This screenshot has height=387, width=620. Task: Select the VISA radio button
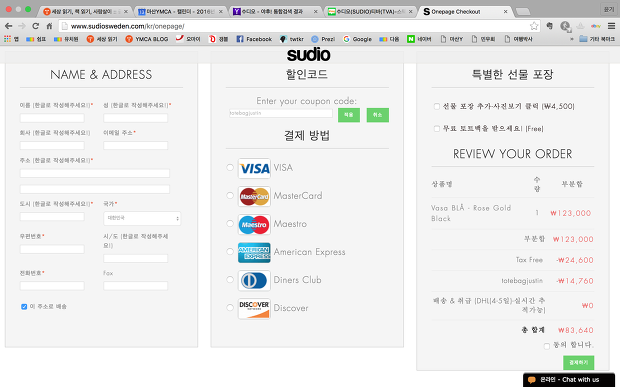(230, 168)
